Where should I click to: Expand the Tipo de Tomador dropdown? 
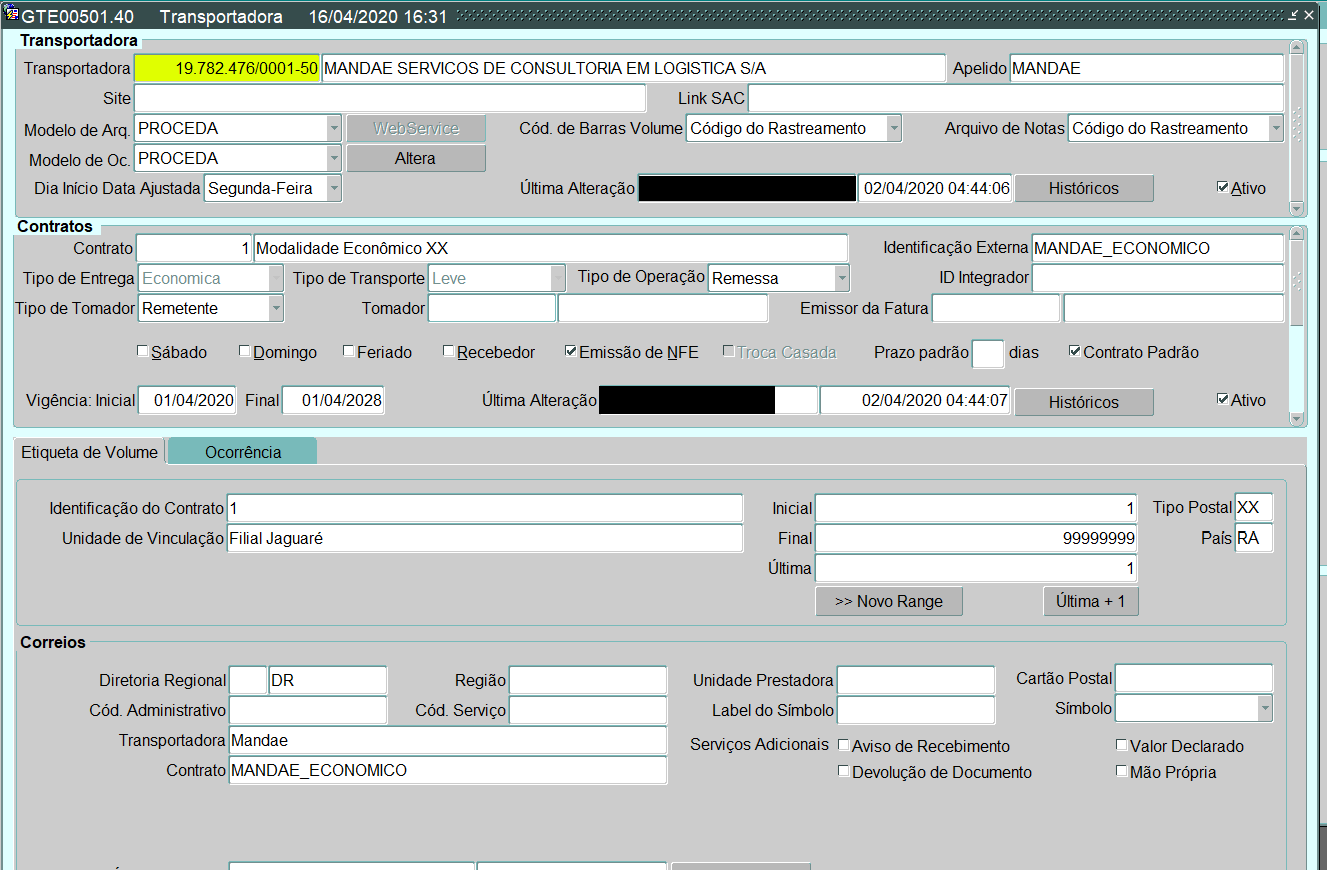pos(276,309)
